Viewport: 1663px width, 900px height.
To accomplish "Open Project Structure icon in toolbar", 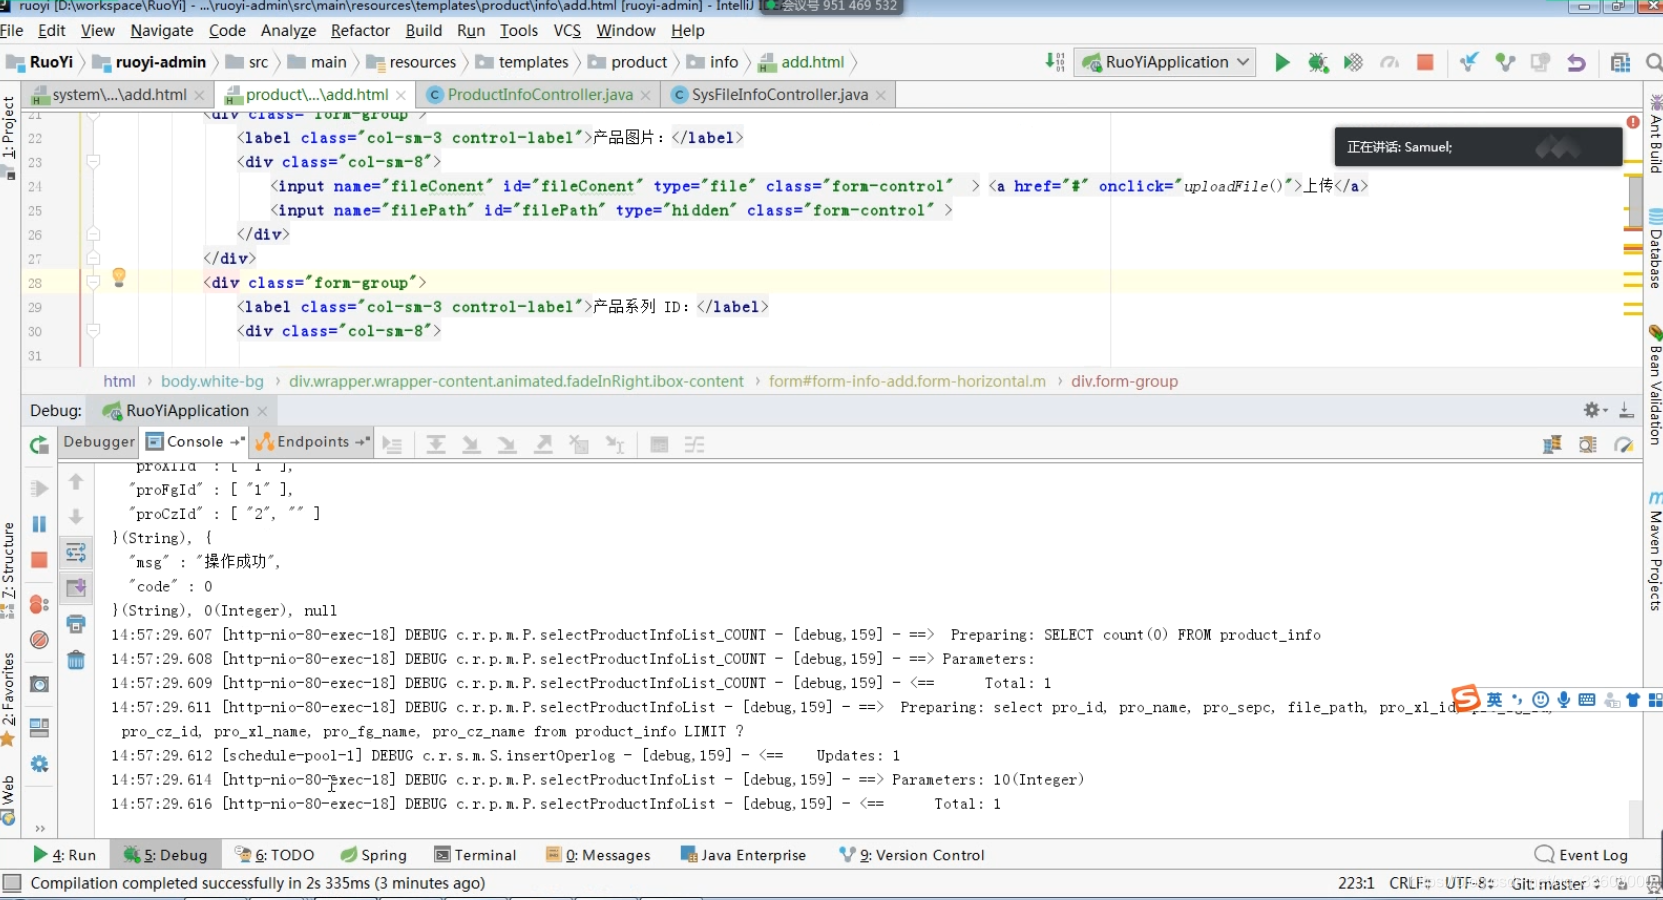I will pos(1621,63).
